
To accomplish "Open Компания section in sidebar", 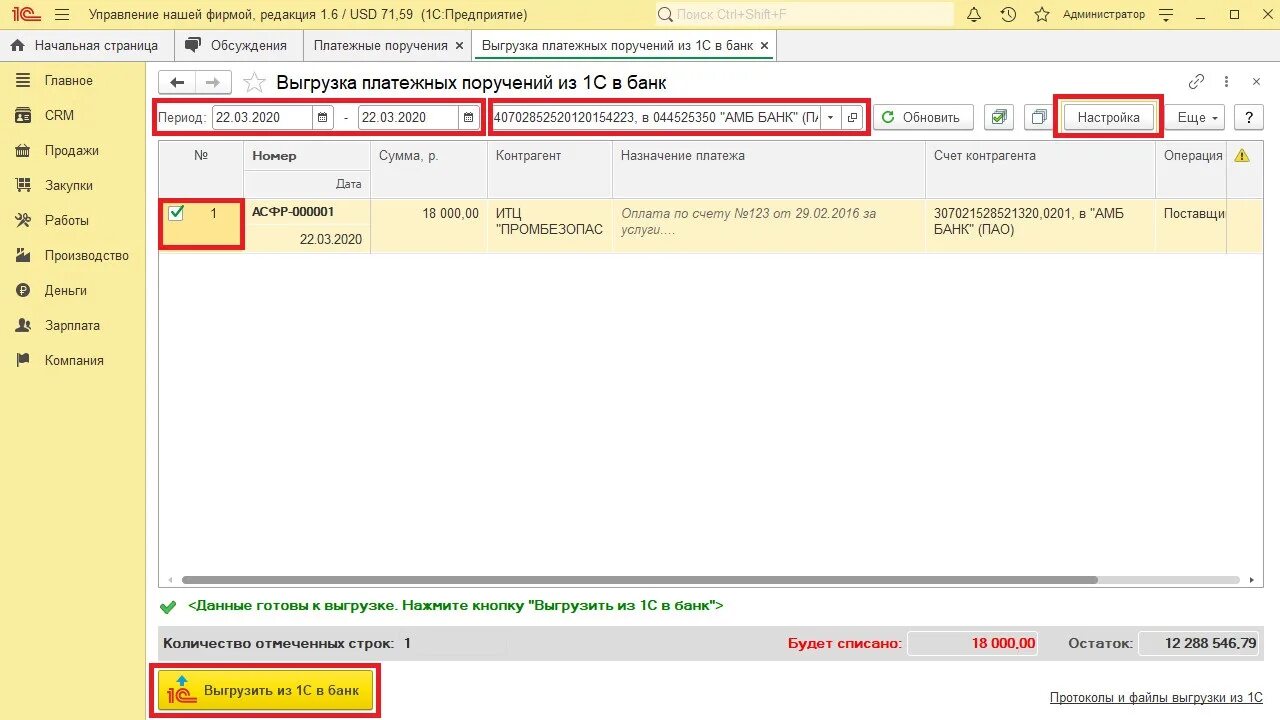I will [74, 360].
